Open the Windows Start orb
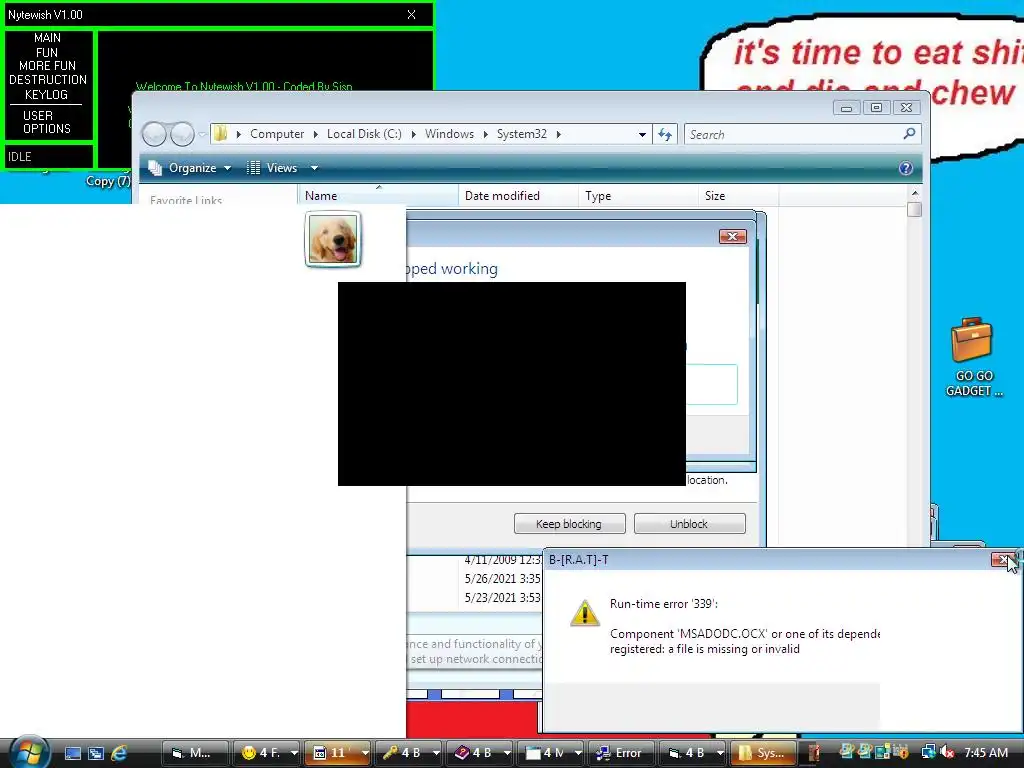The width and height of the screenshot is (1024, 768). [x=29, y=752]
